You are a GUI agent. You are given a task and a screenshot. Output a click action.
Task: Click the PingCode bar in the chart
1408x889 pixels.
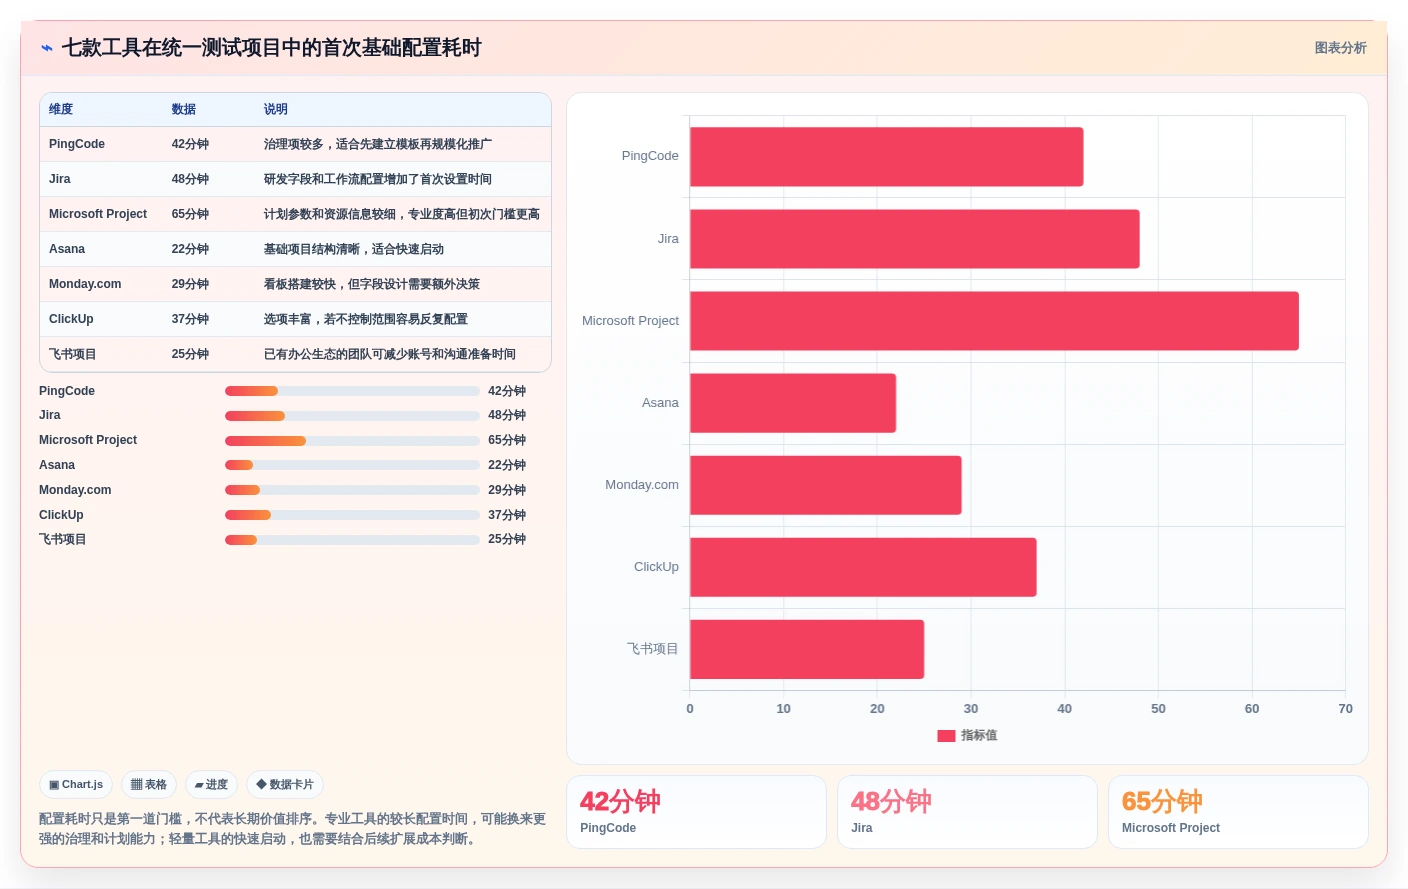[886, 157]
